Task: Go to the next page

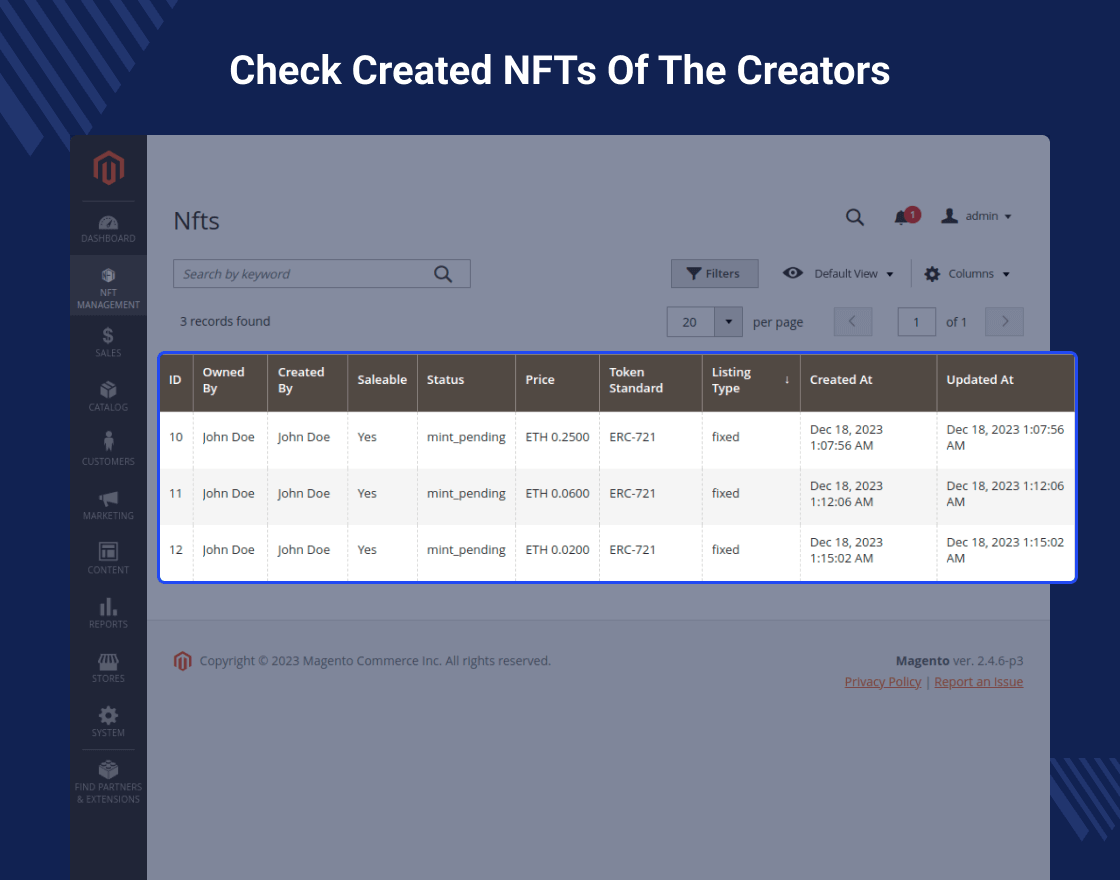Action: click(1004, 321)
